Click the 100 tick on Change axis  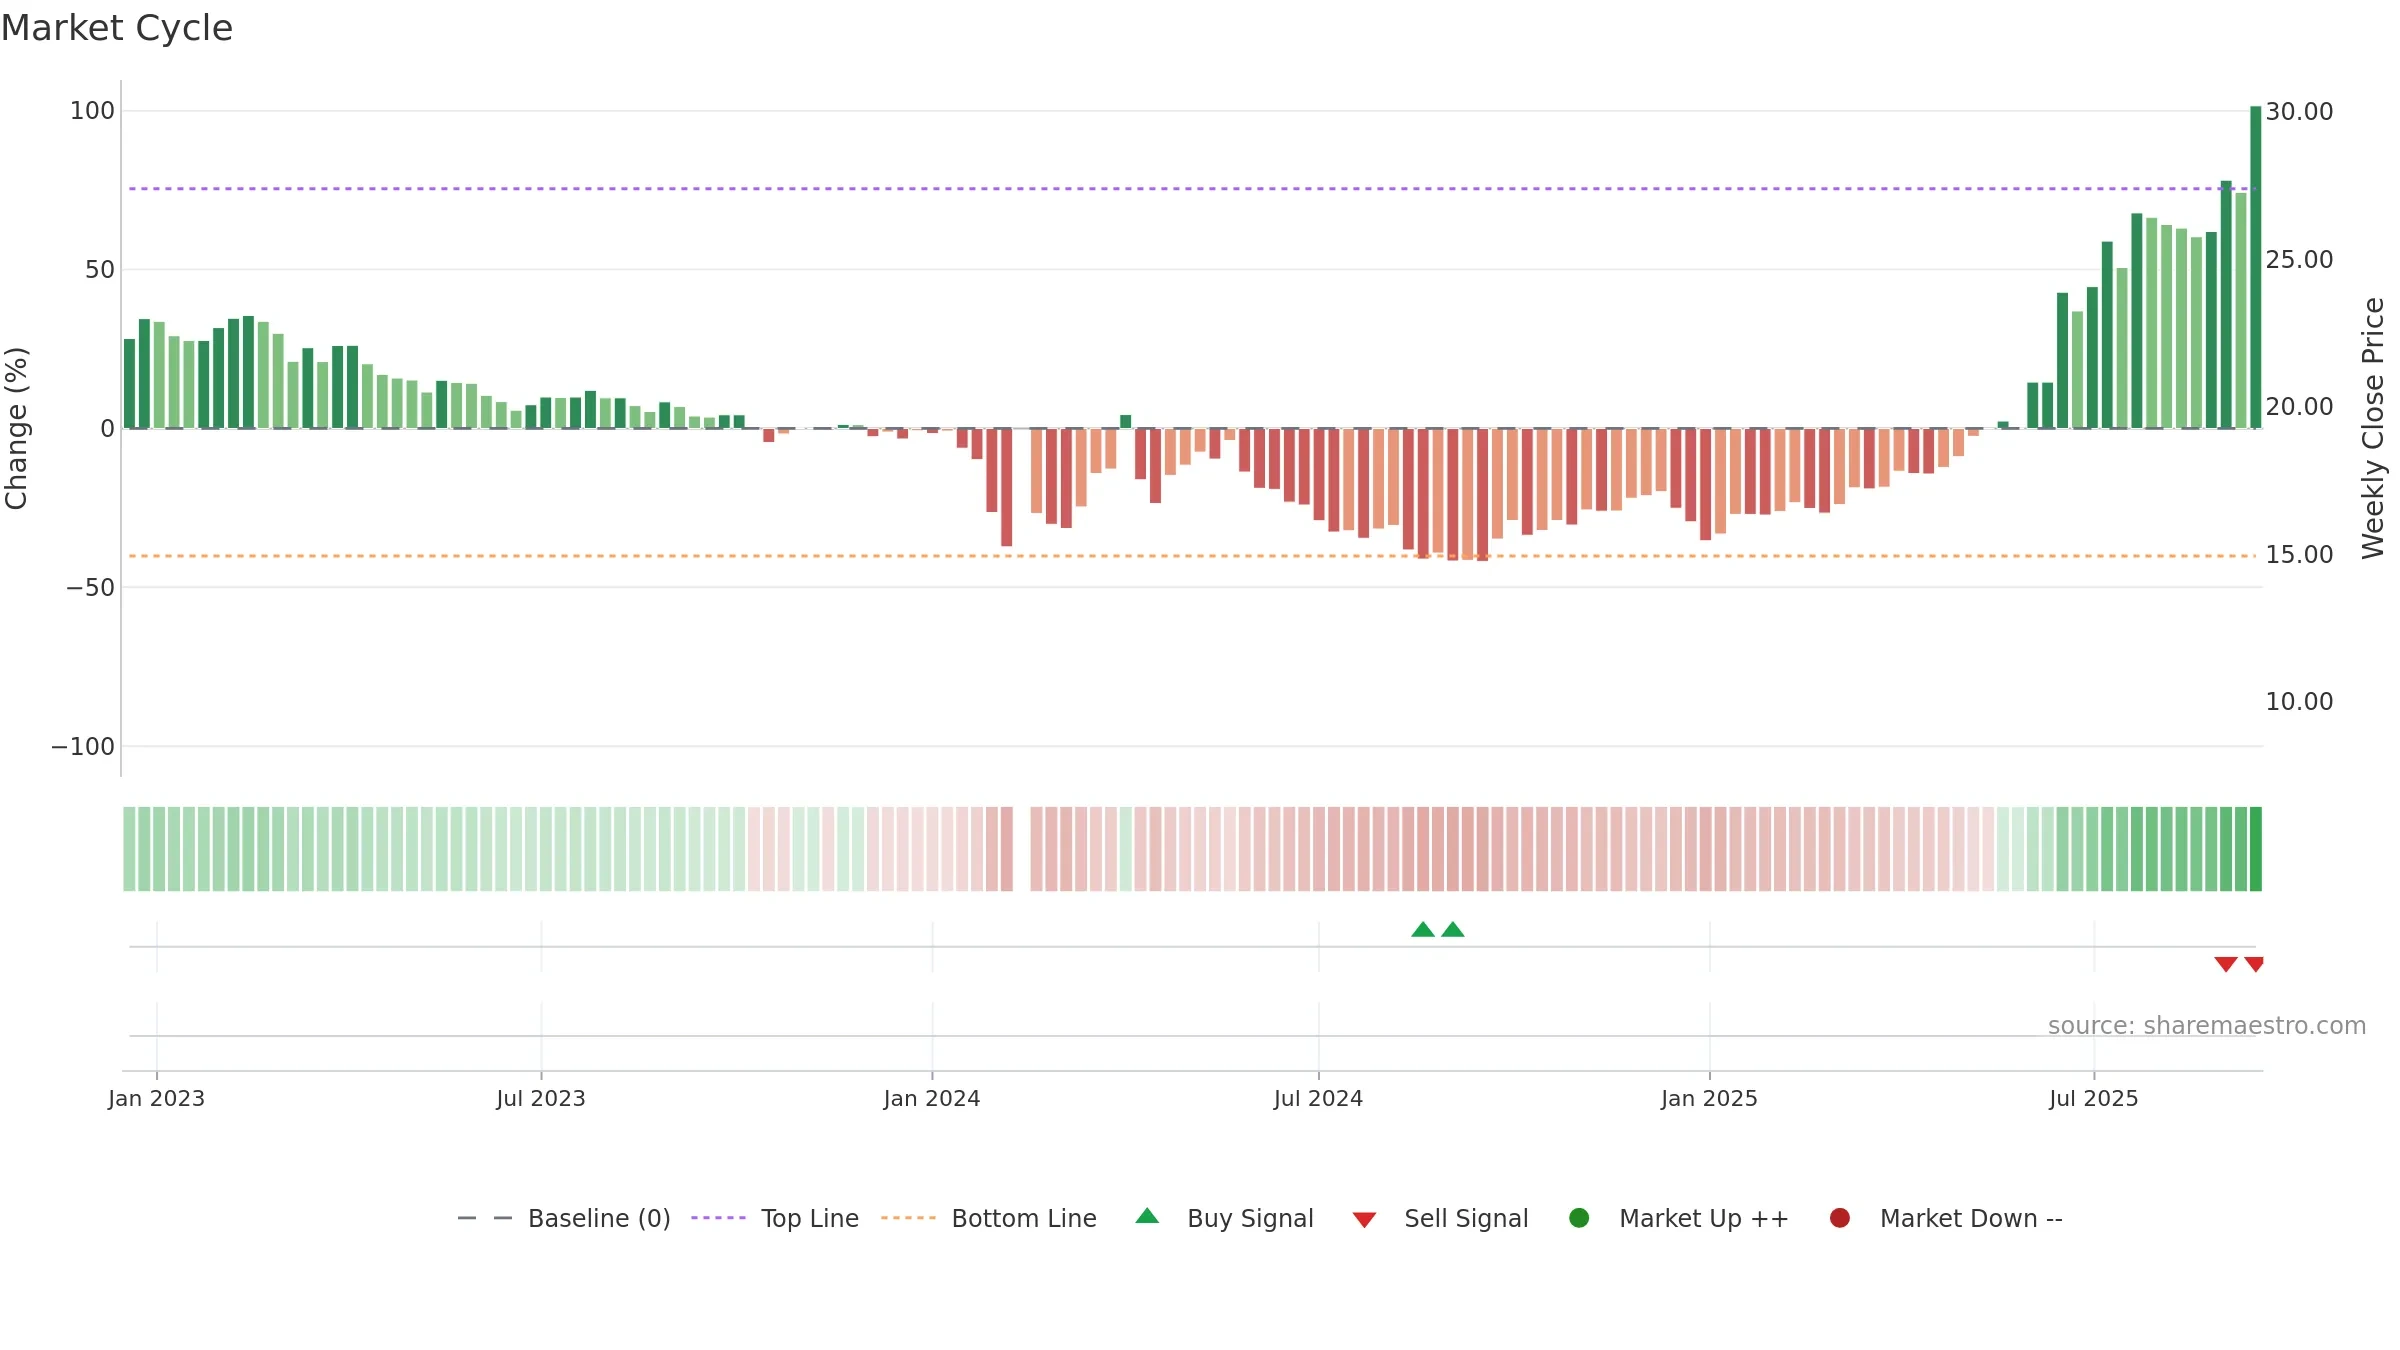92,111
